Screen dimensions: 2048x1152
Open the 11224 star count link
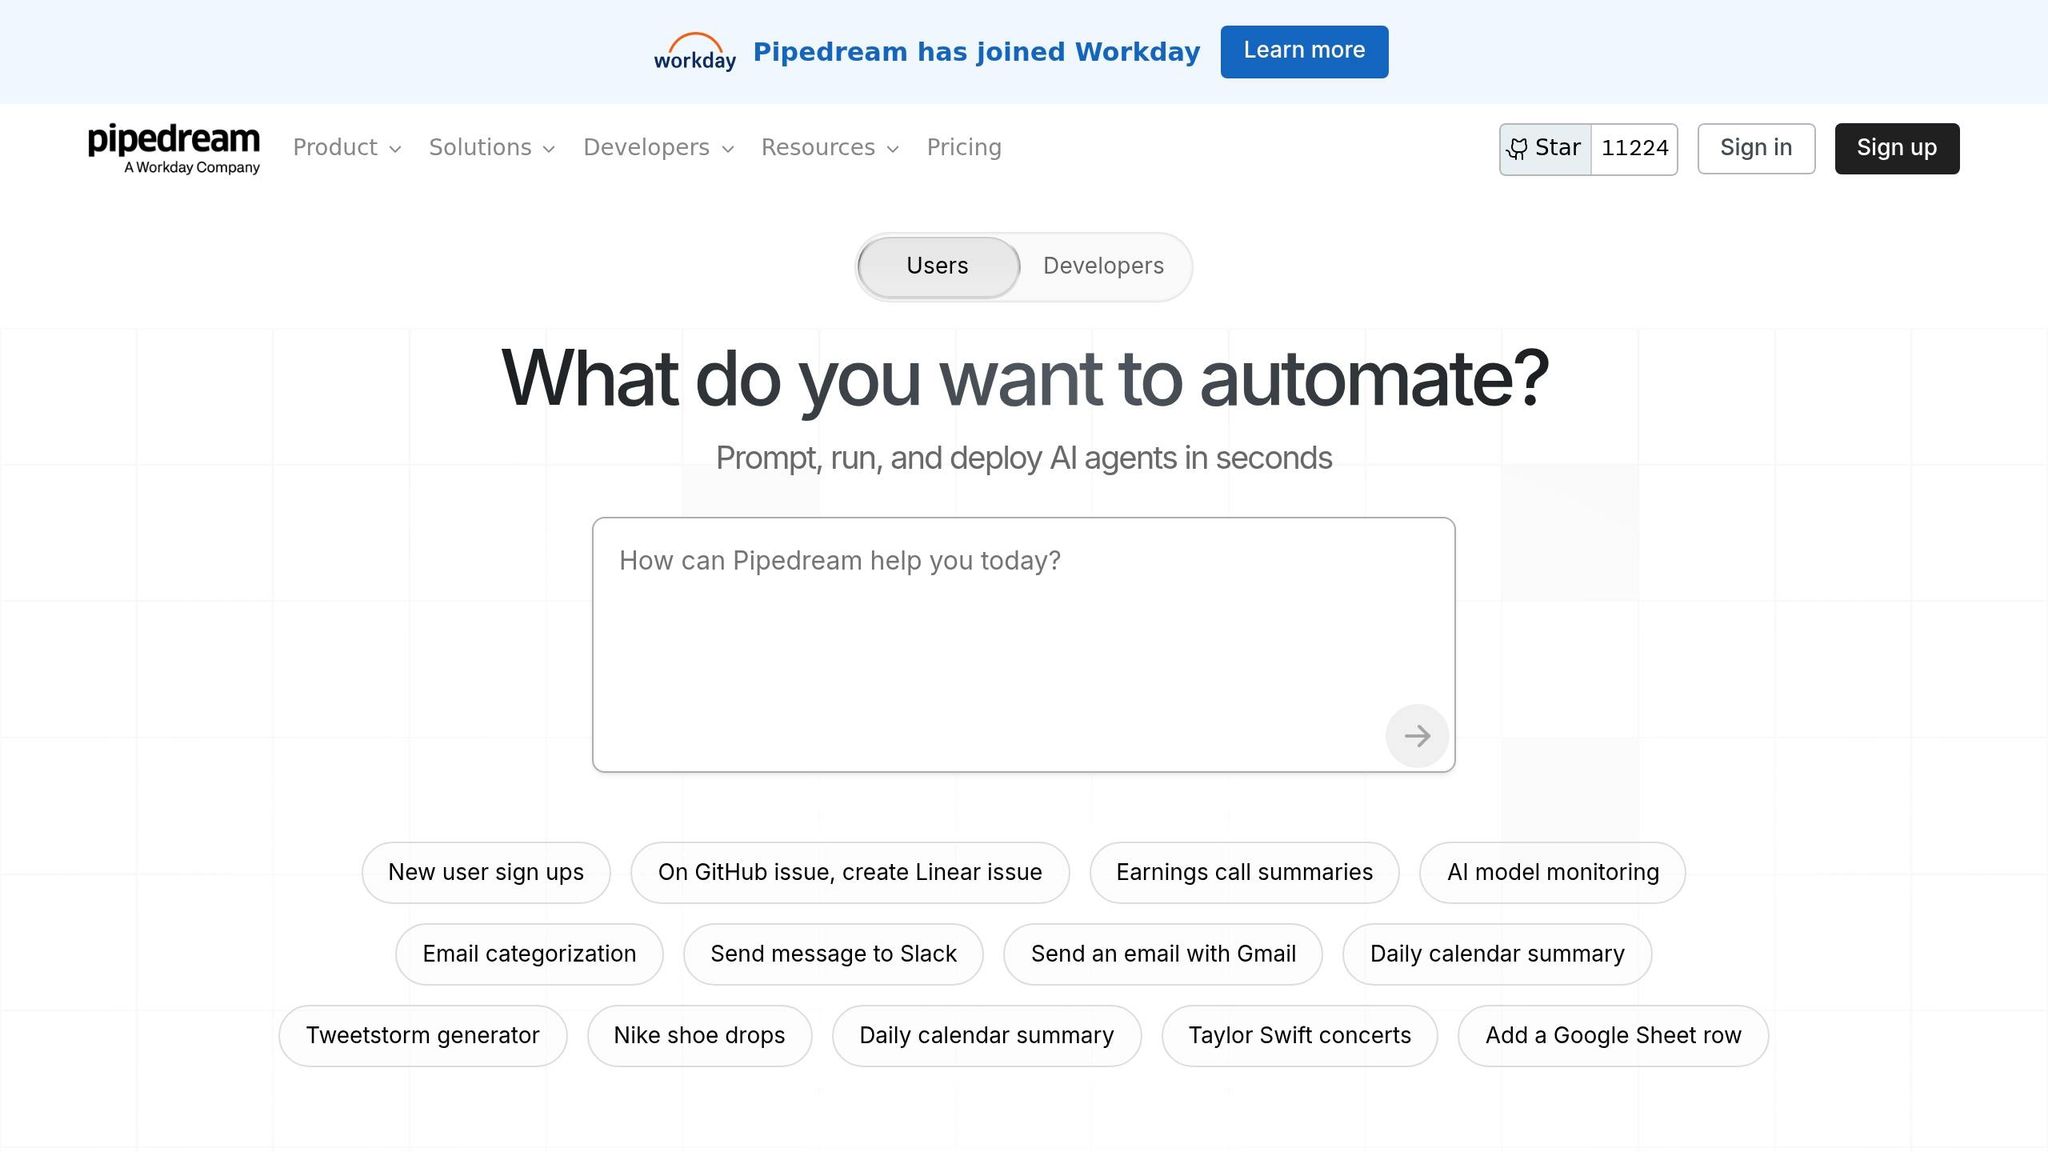pyautogui.click(x=1634, y=149)
